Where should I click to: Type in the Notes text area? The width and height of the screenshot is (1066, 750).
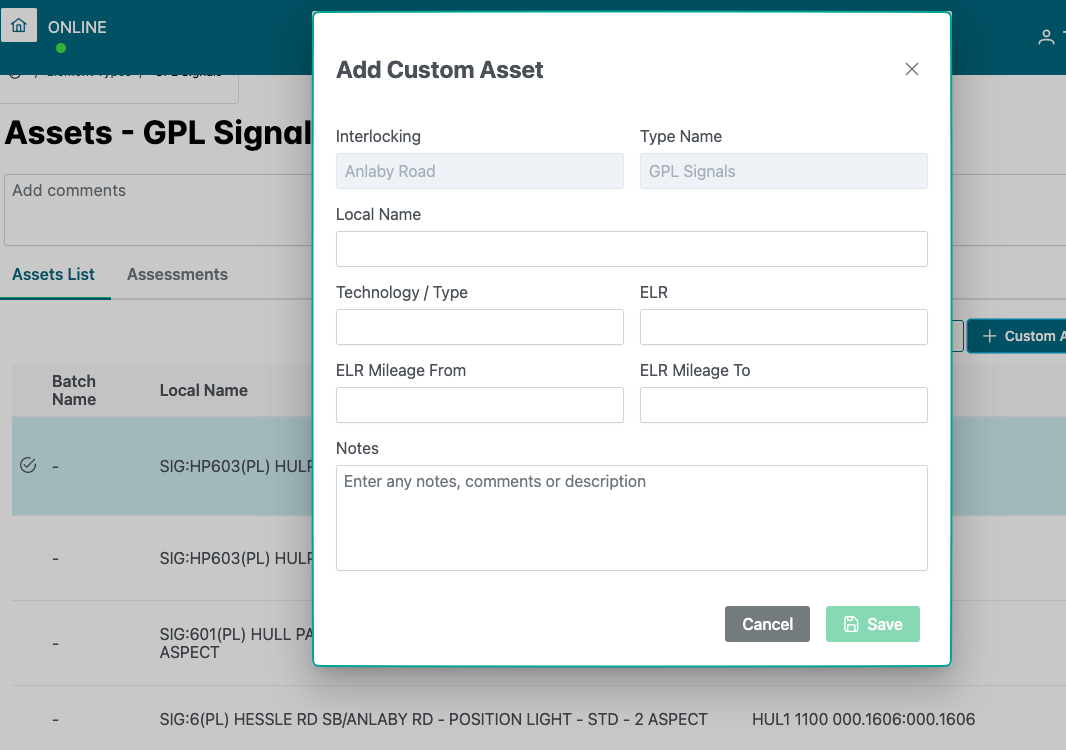(631, 517)
